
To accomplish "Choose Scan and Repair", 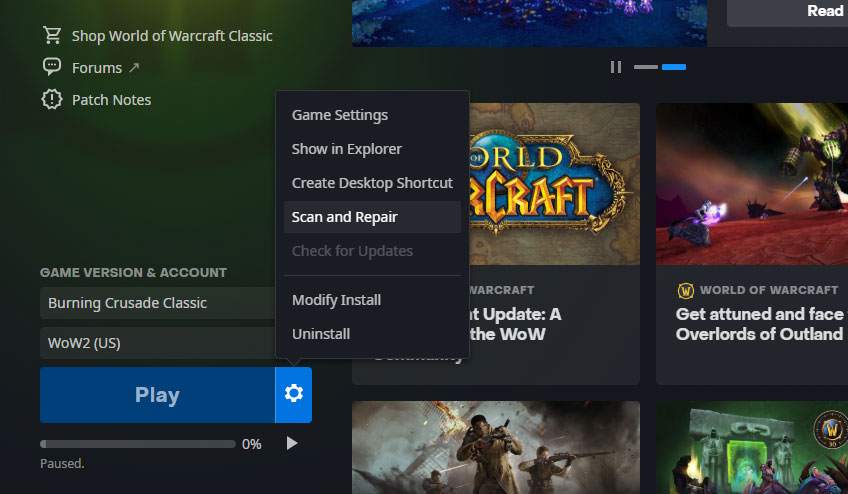I will tap(372, 217).
